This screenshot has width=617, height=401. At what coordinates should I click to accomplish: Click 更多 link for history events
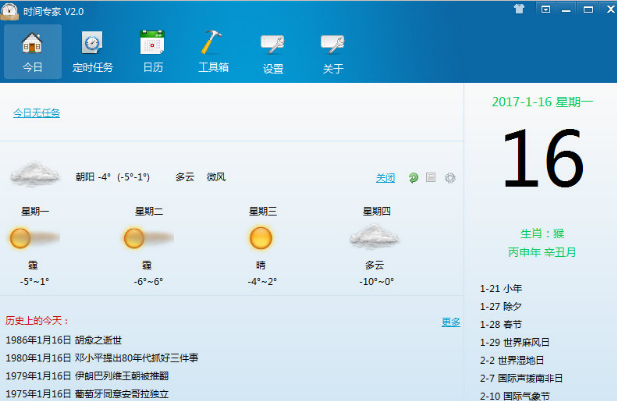pos(451,322)
